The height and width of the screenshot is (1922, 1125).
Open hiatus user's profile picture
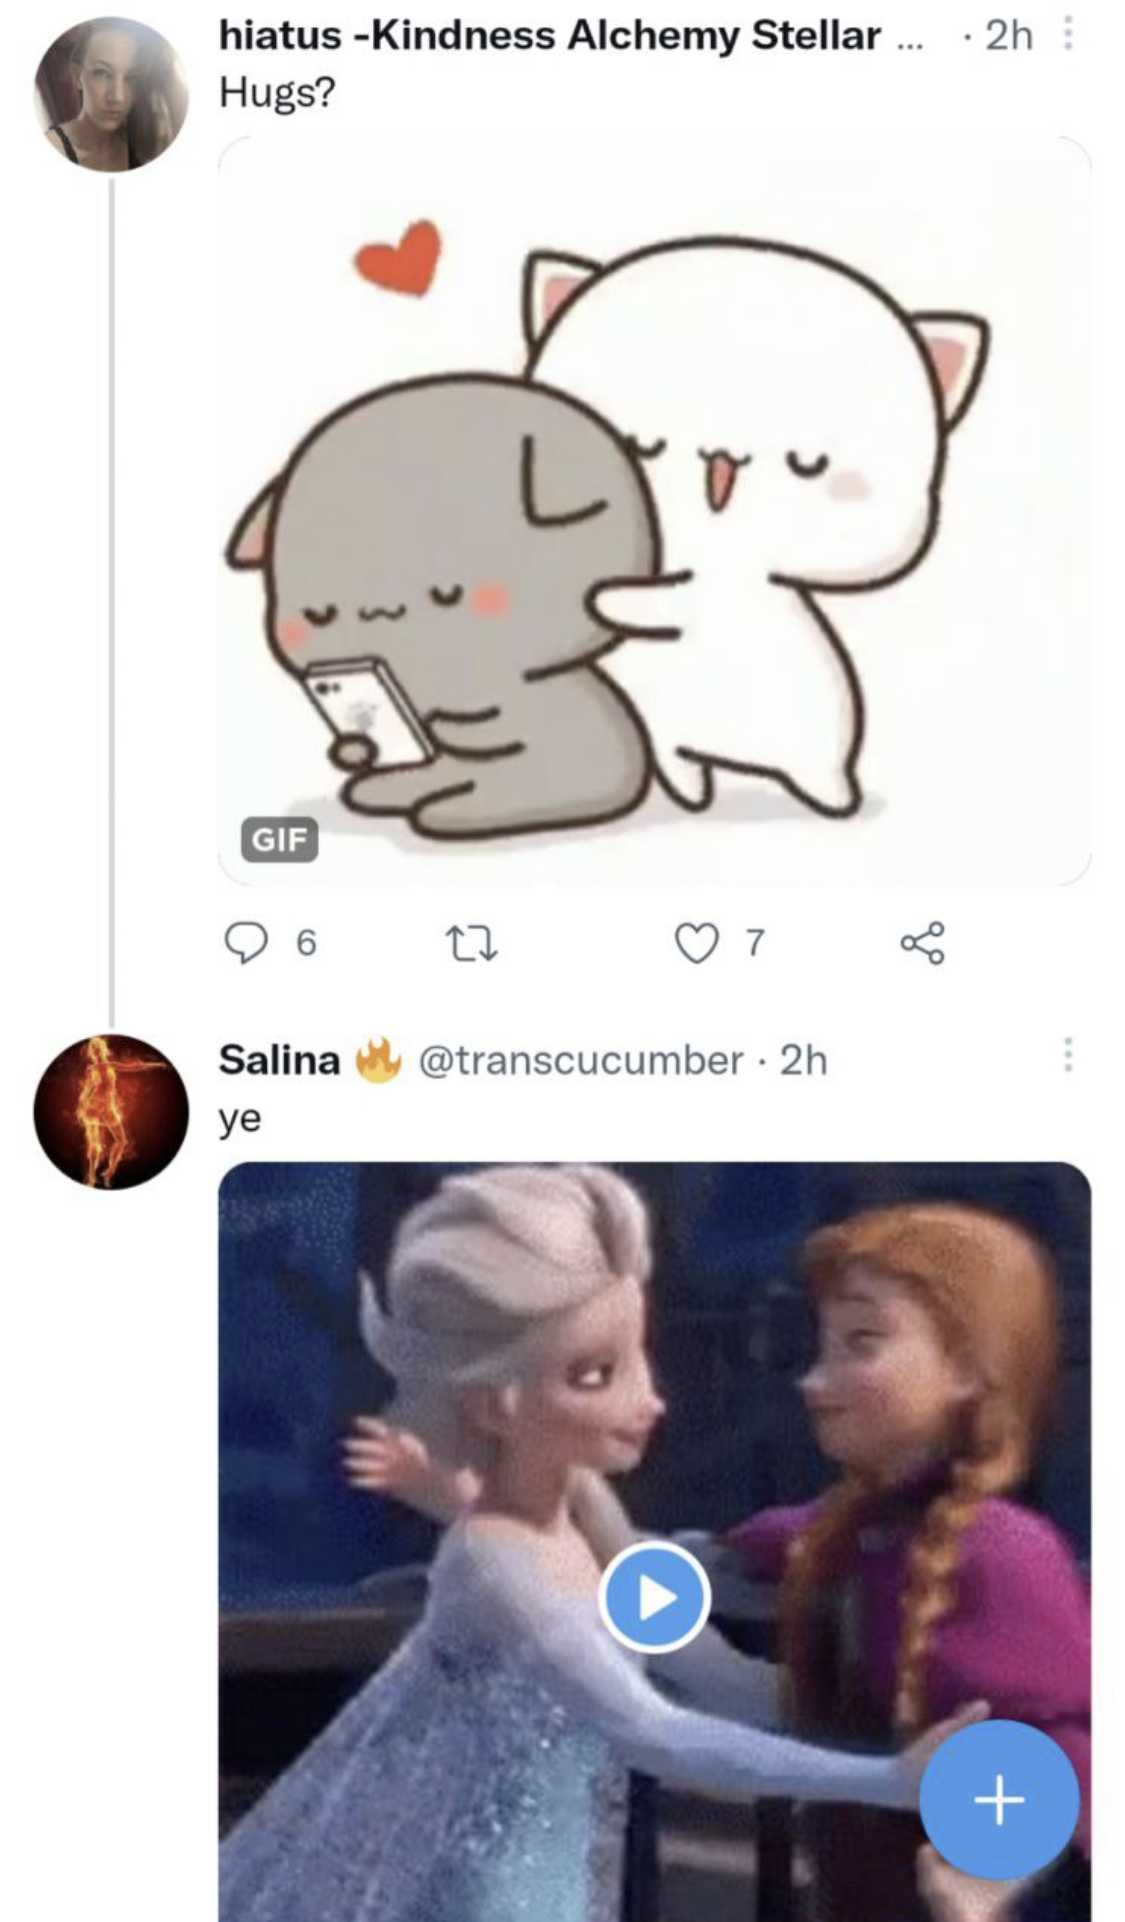tap(111, 94)
